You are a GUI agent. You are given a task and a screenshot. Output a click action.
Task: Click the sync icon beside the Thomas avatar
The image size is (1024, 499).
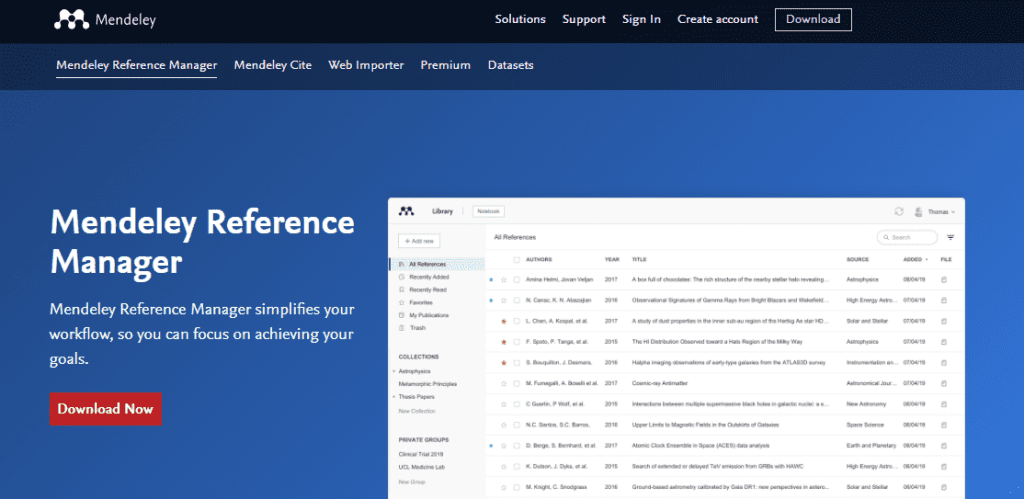(899, 212)
